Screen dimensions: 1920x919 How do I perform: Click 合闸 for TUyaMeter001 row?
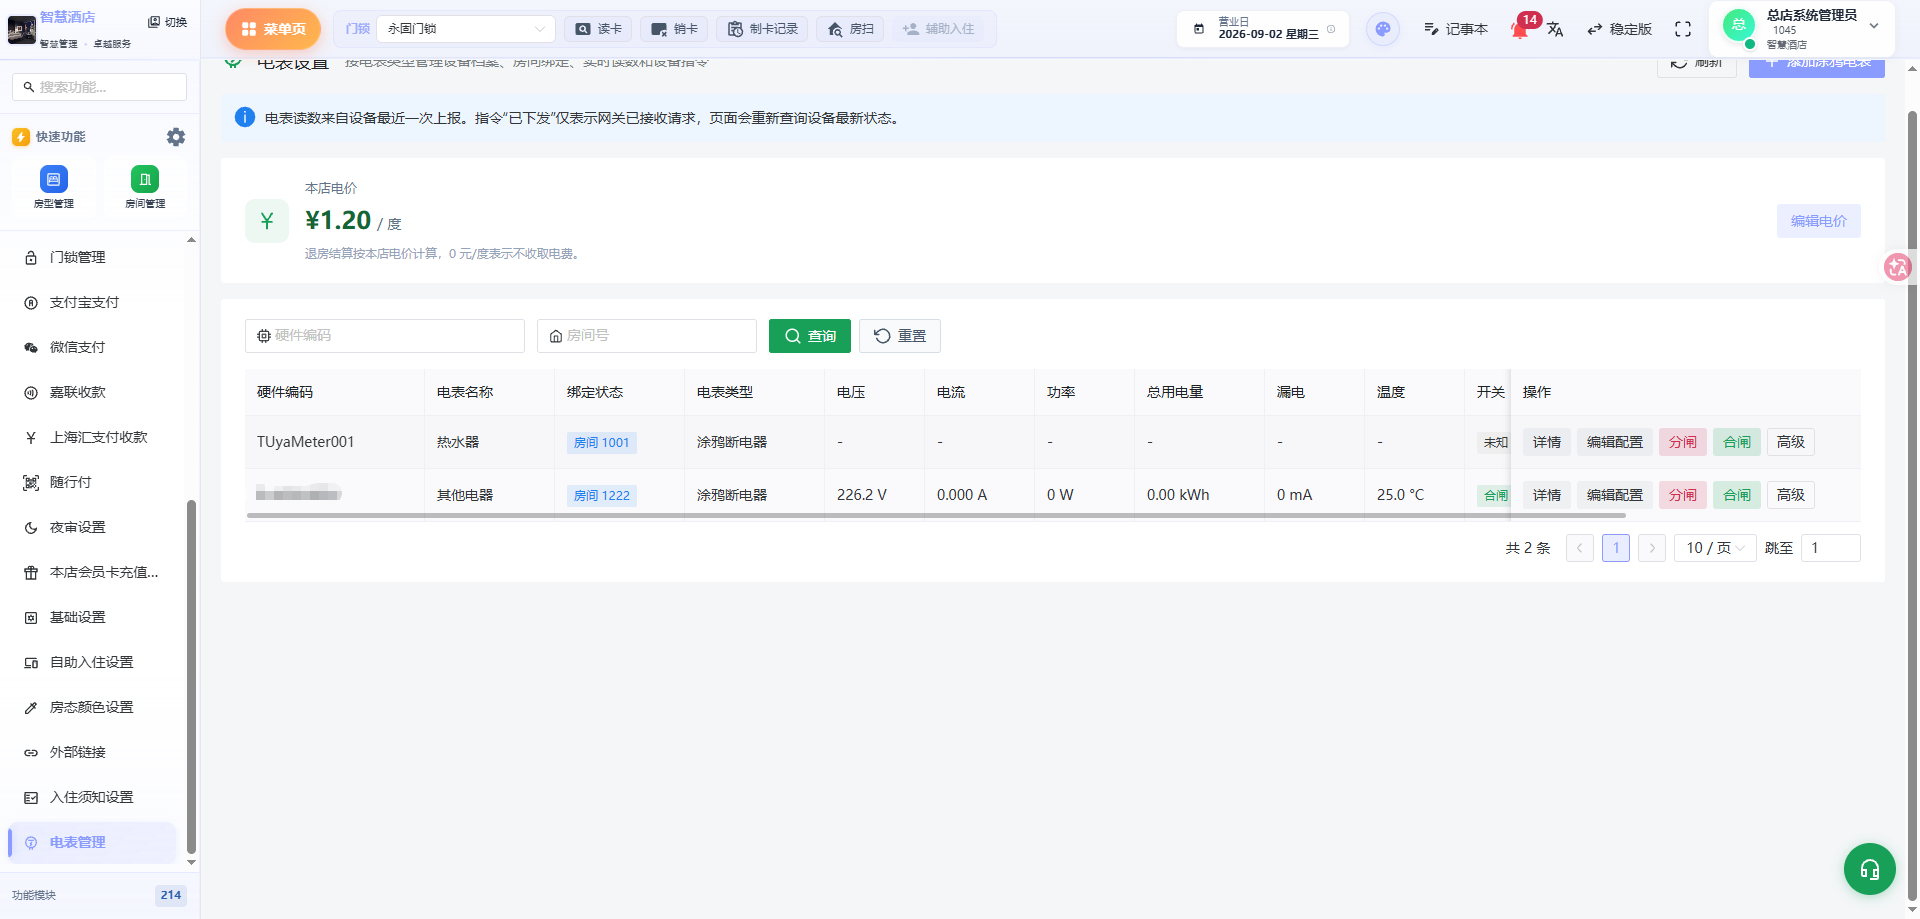coord(1737,442)
